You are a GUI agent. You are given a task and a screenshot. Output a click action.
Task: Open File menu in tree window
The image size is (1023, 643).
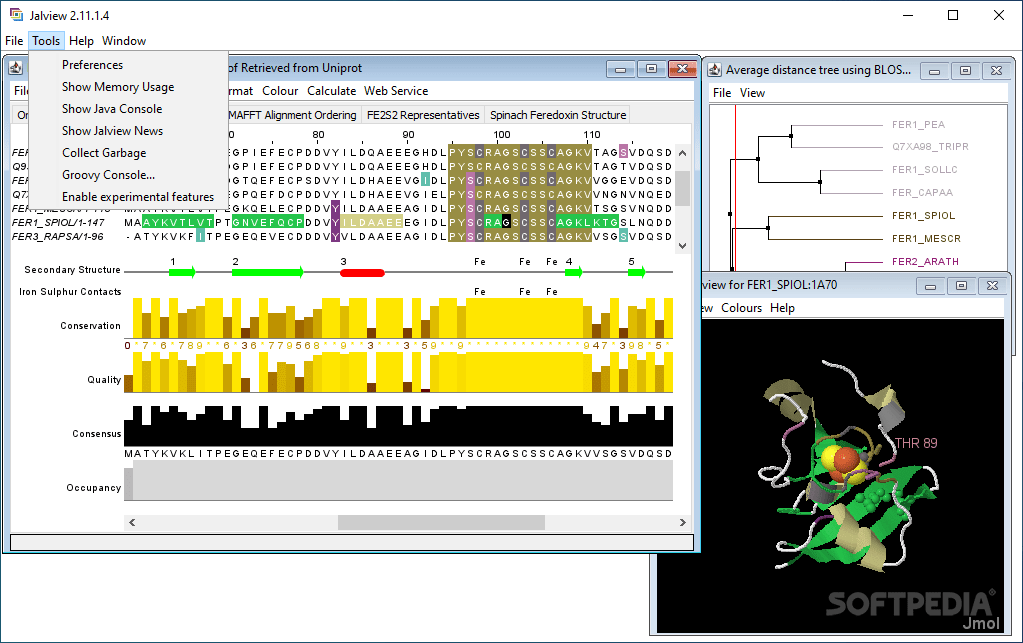pyautogui.click(x=722, y=93)
